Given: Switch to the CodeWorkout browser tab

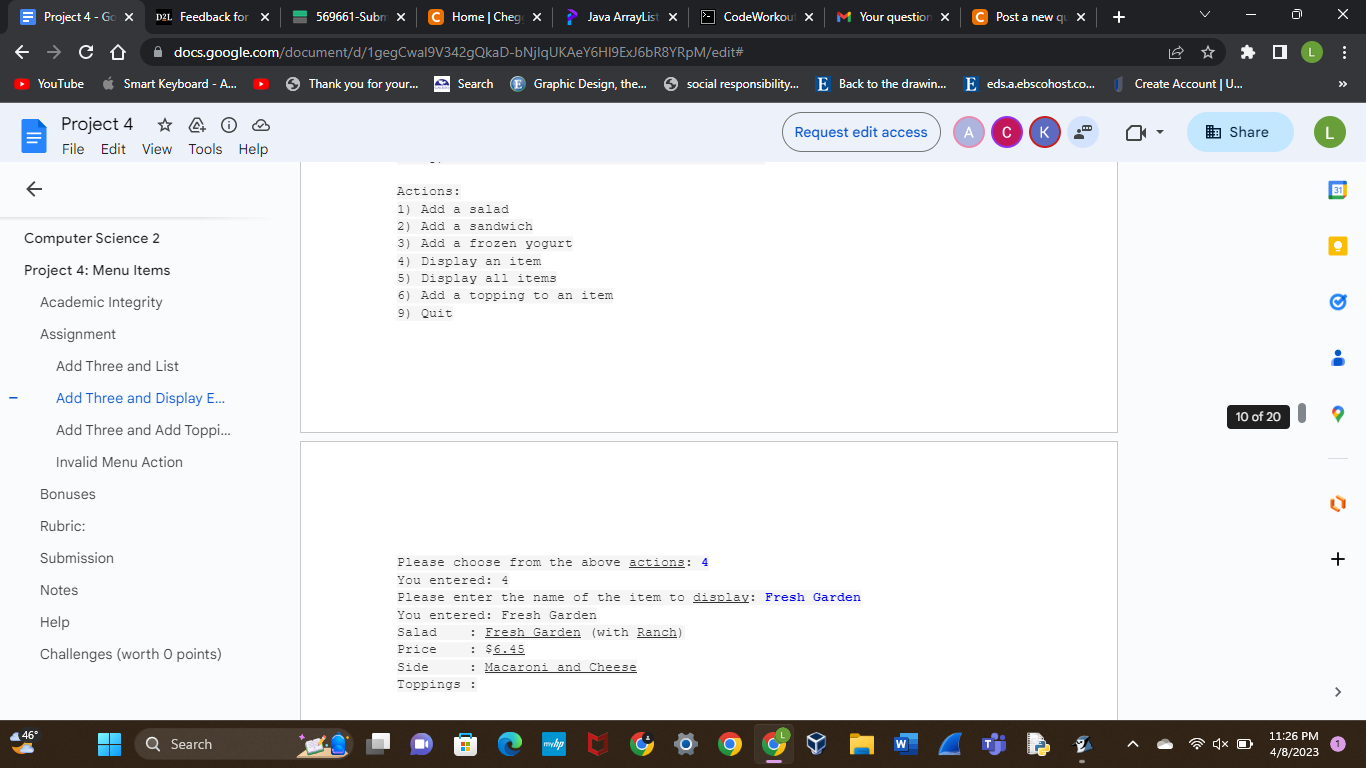Looking at the screenshot, I should [x=755, y=17].
